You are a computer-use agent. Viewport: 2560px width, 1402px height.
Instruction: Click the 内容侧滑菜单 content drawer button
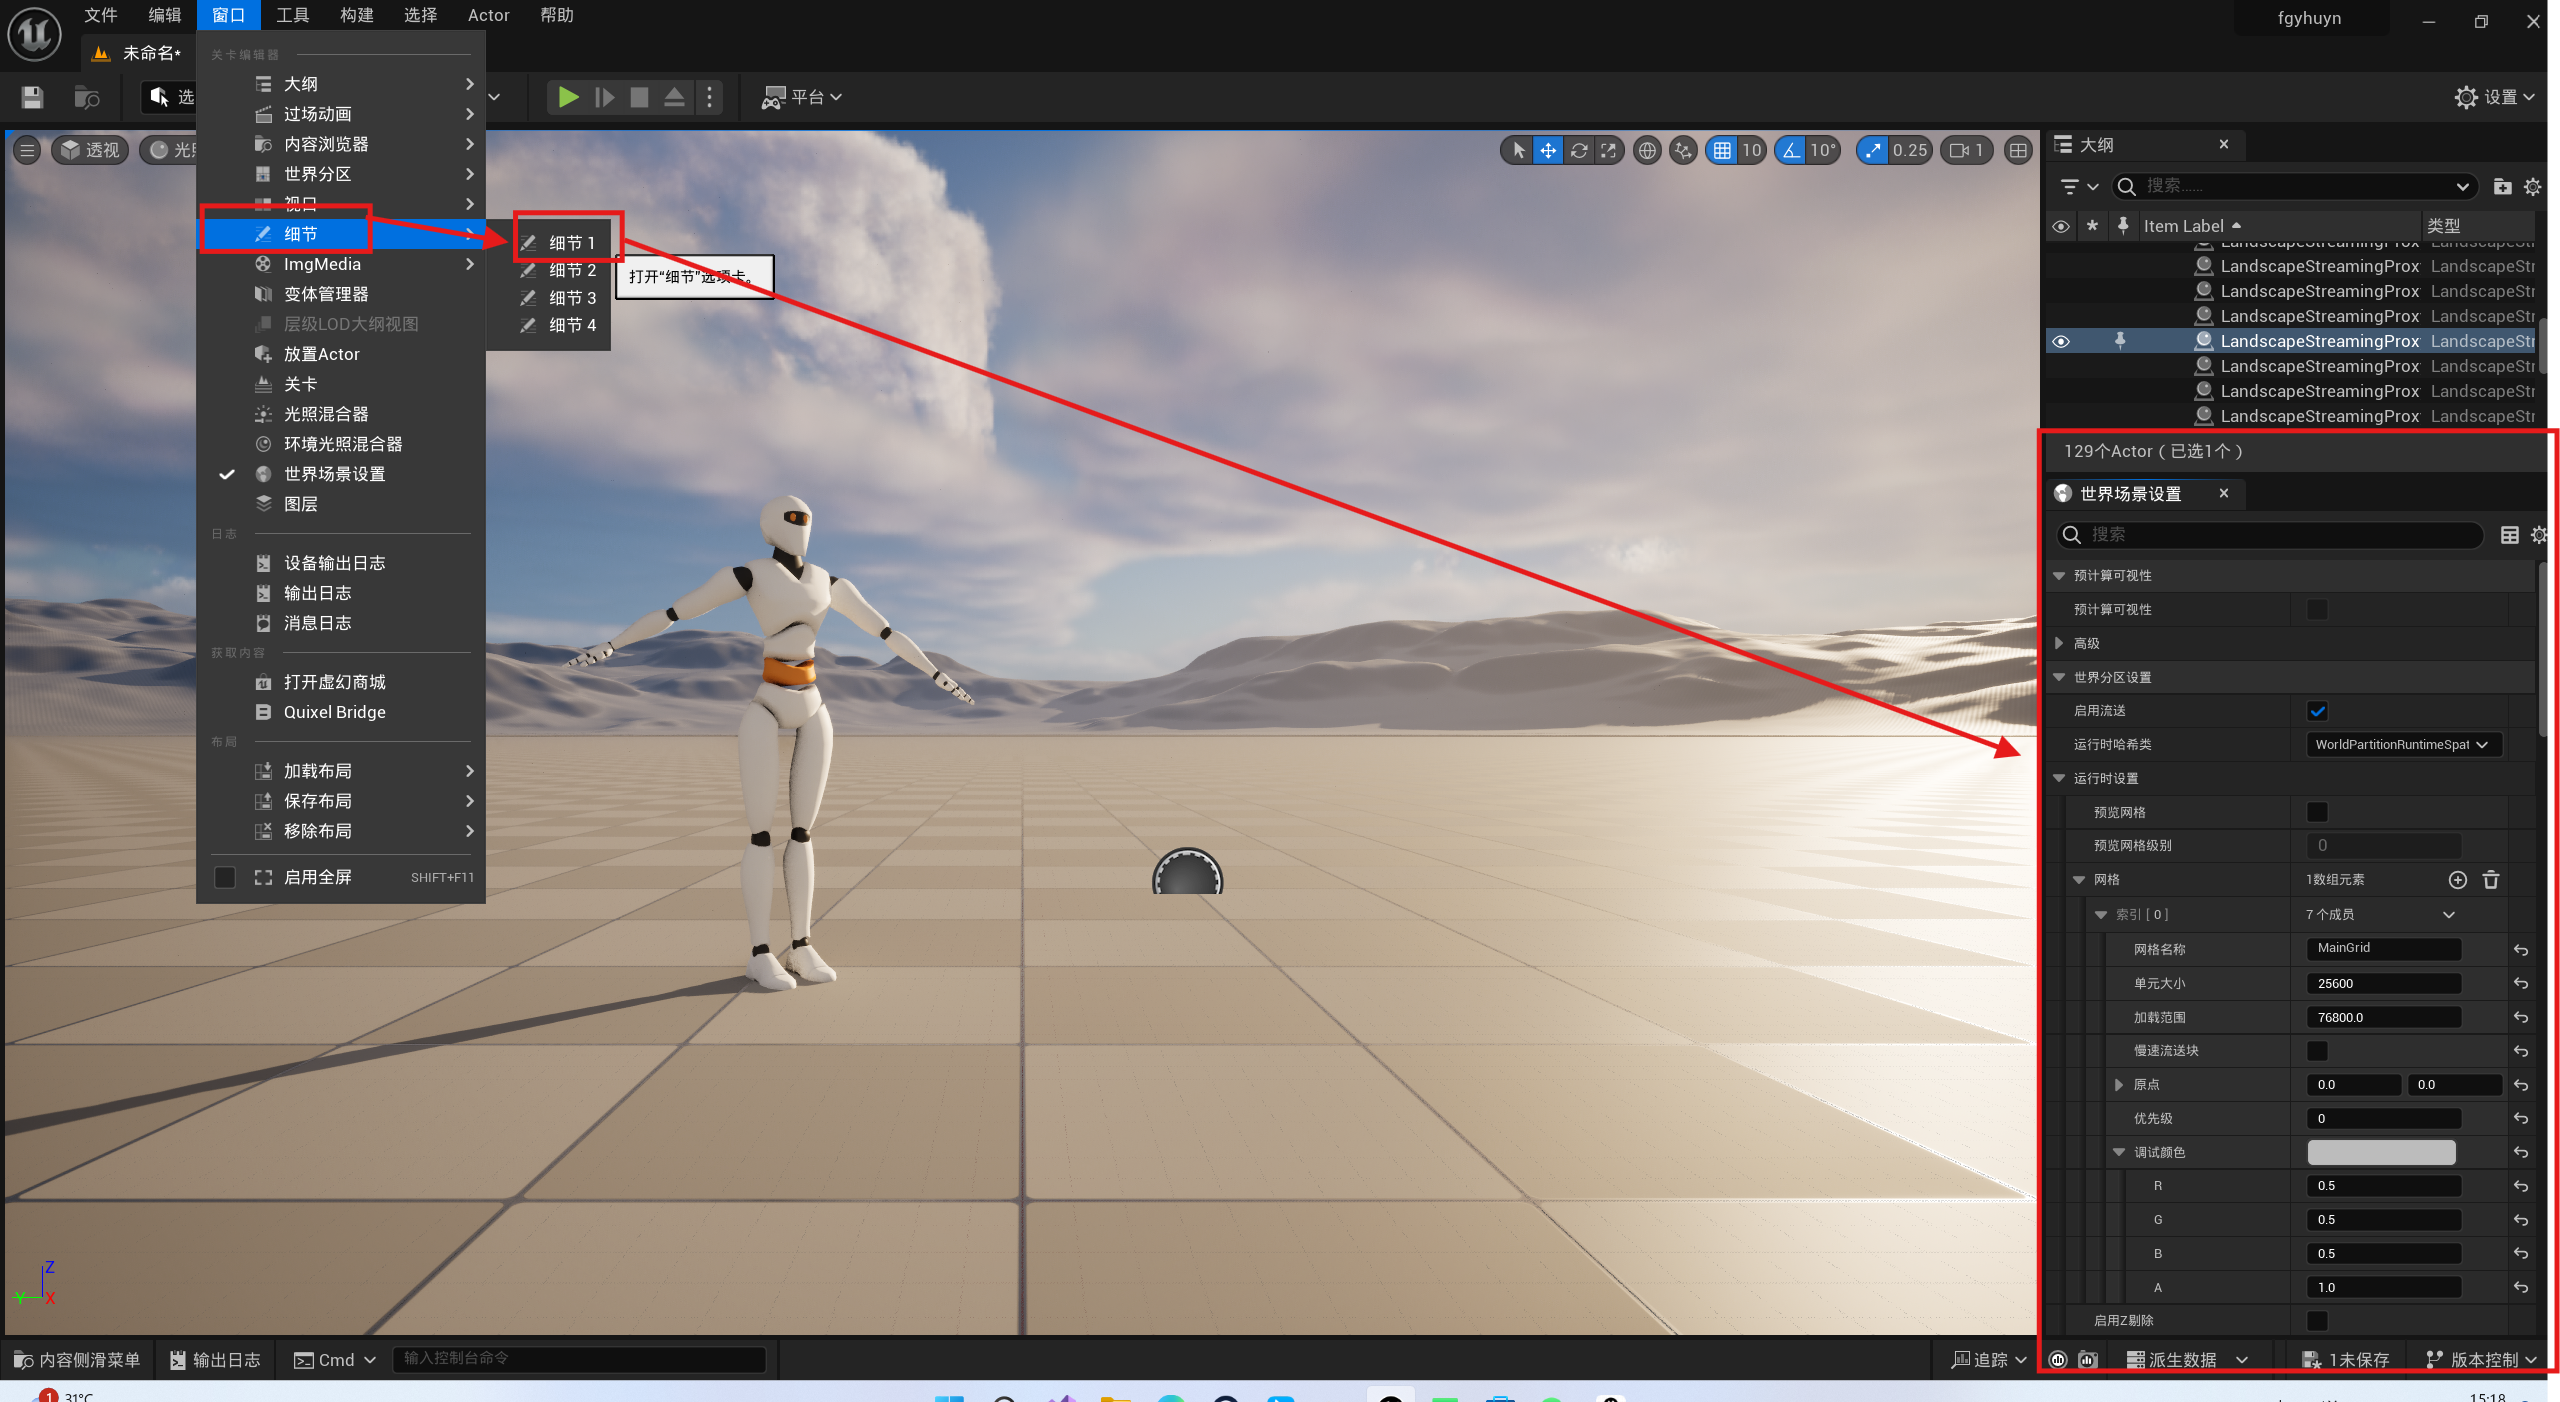click(x=78, y=1360)
